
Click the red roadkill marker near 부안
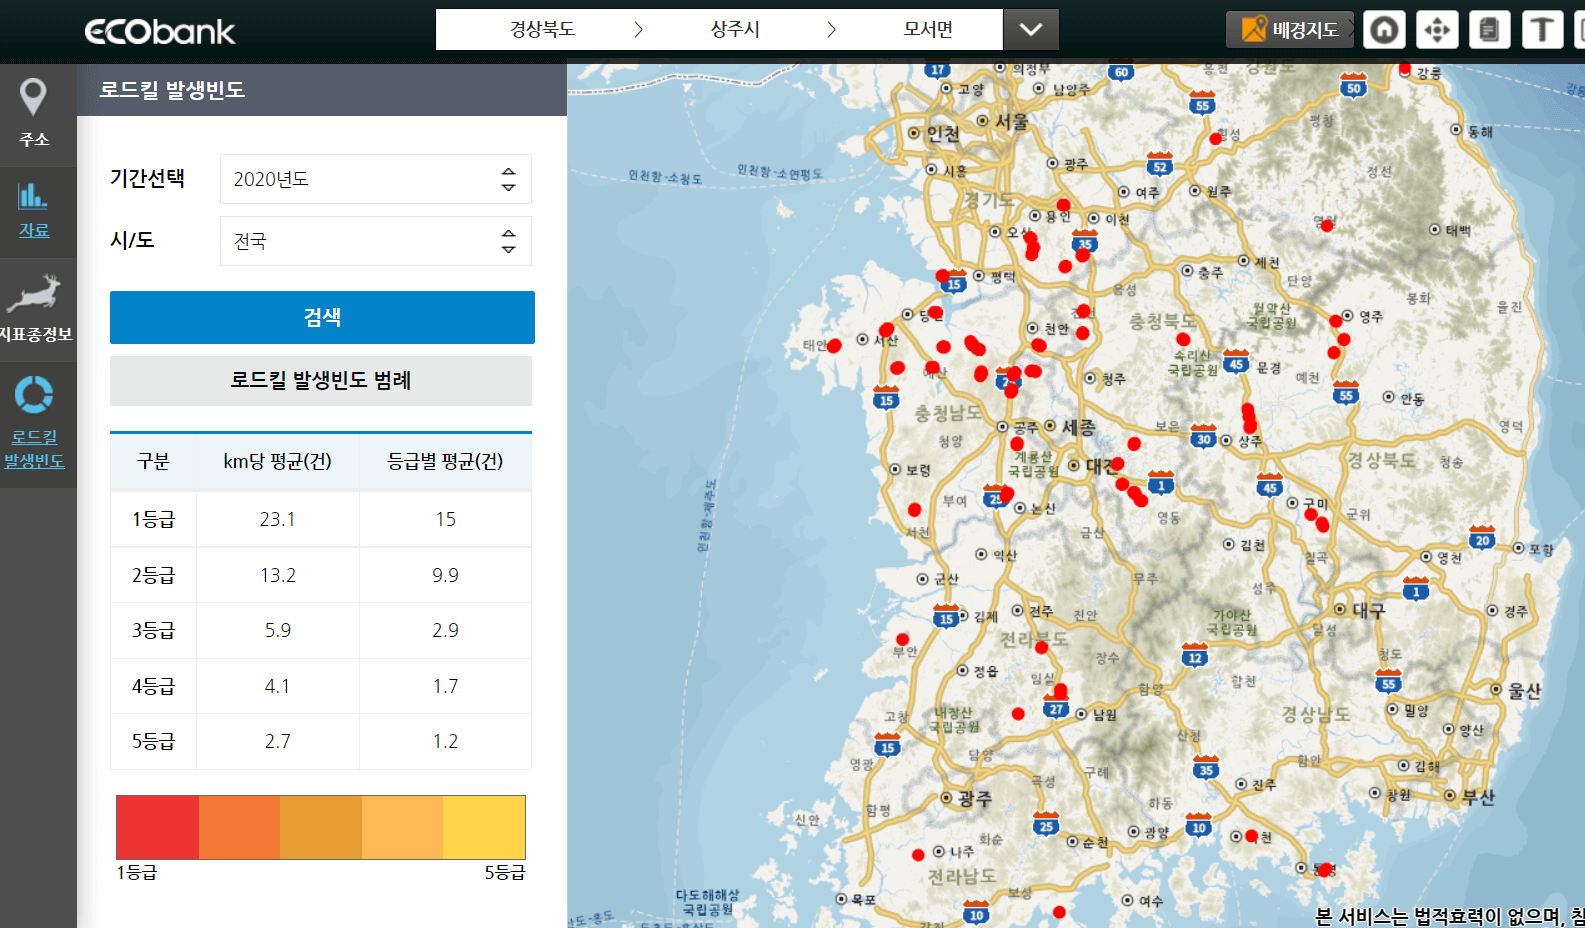point(903,639)
